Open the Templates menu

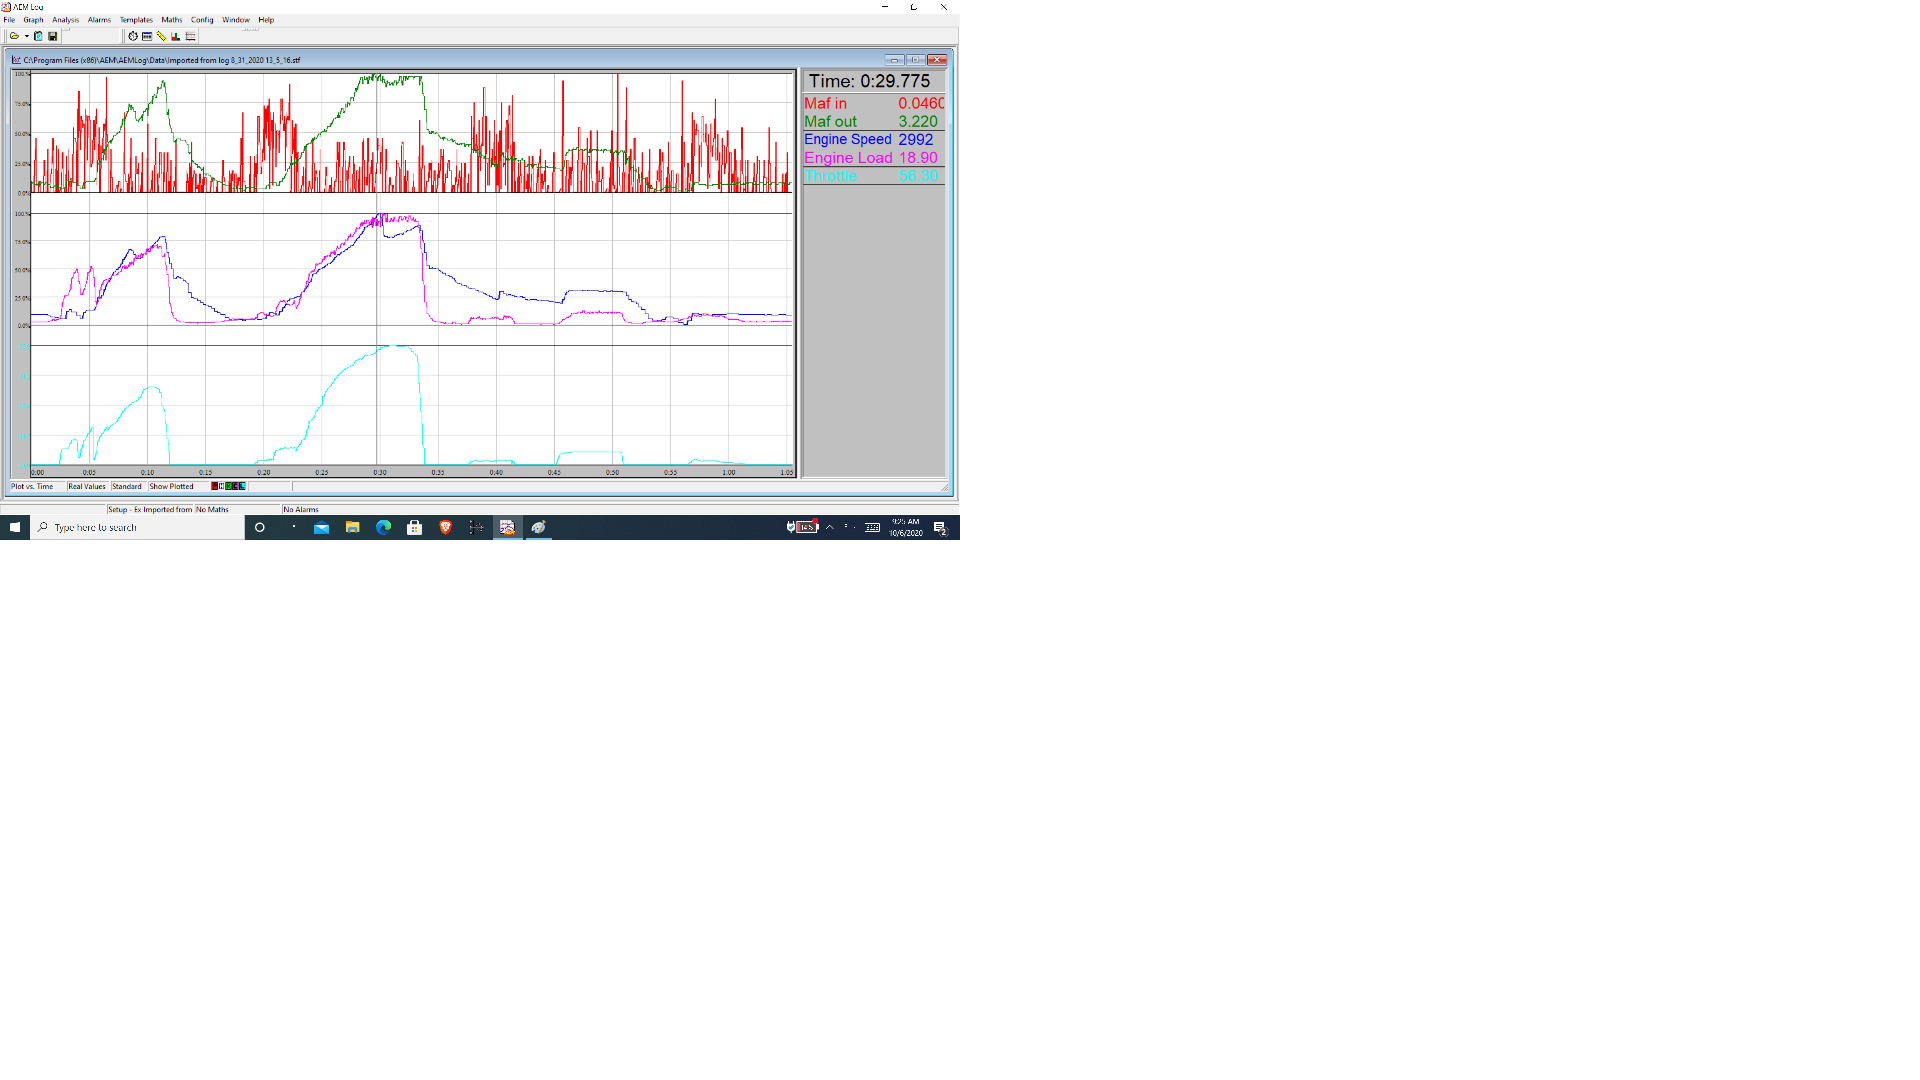136,20
